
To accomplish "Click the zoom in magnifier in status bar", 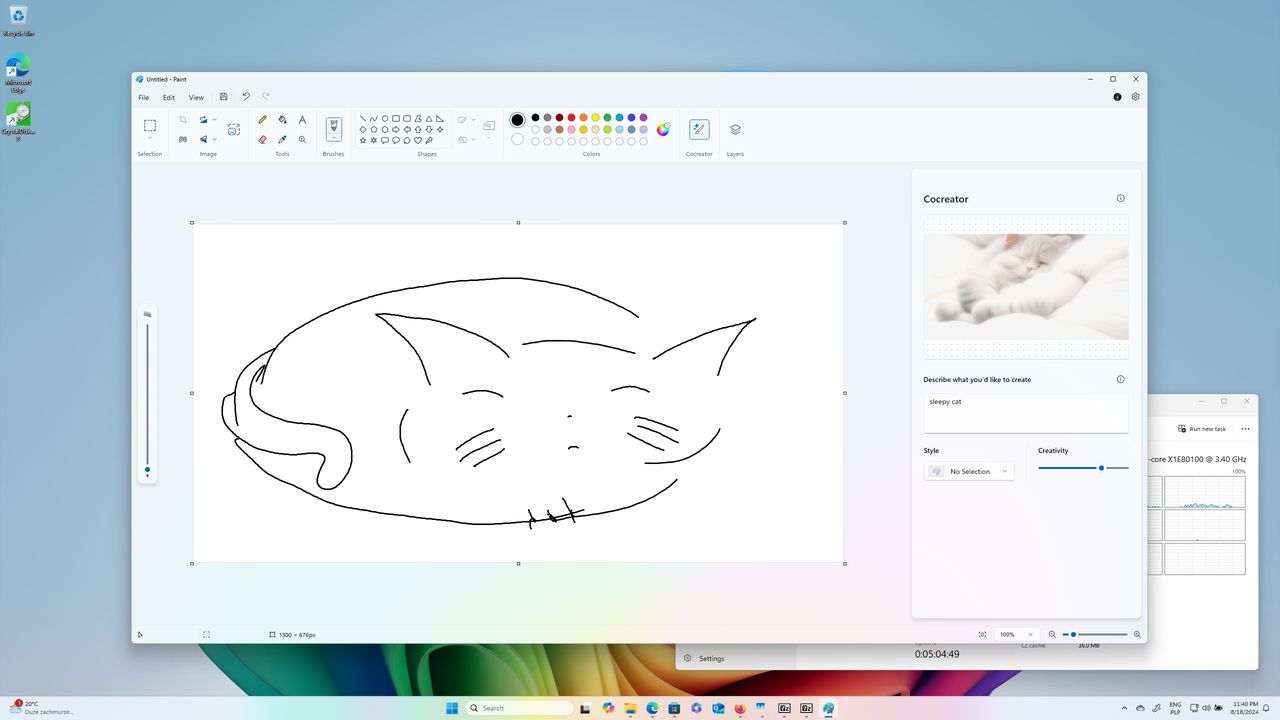I will pos(1137,634).
